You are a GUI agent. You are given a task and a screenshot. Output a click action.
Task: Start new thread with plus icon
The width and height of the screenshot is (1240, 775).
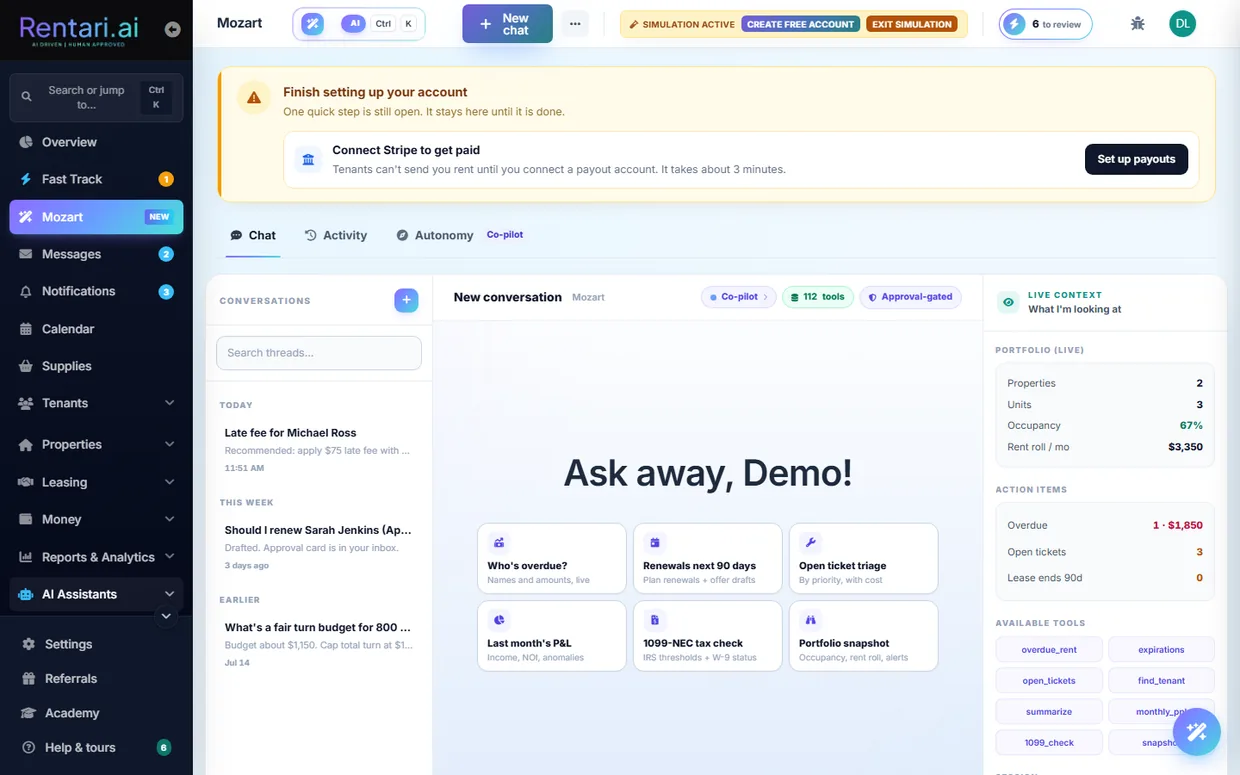pos(406,300)
